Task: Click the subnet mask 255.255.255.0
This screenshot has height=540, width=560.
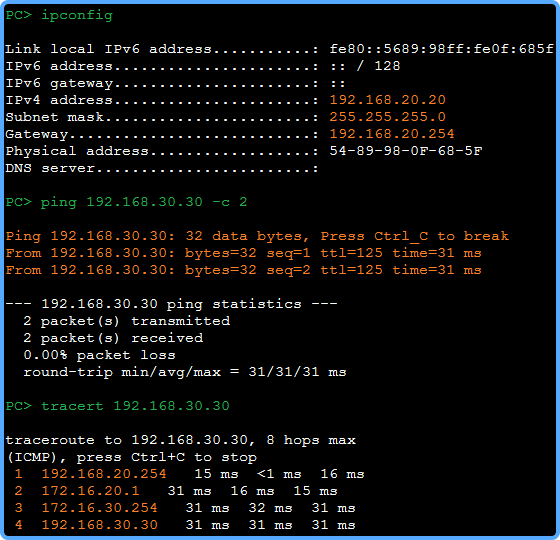Action: click(x=388, y=117)
